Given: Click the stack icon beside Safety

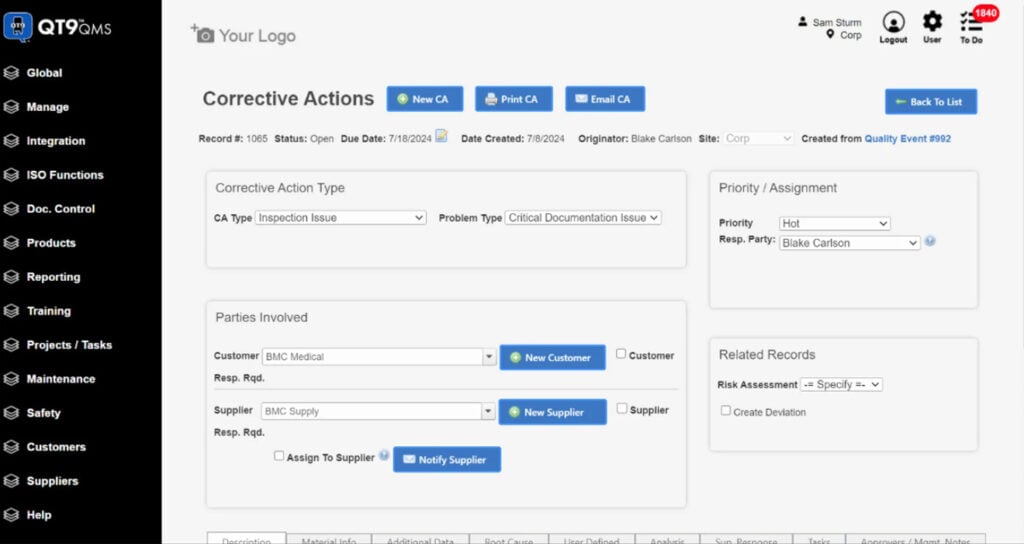Looking at the screenshot, I should click(11, 412).
